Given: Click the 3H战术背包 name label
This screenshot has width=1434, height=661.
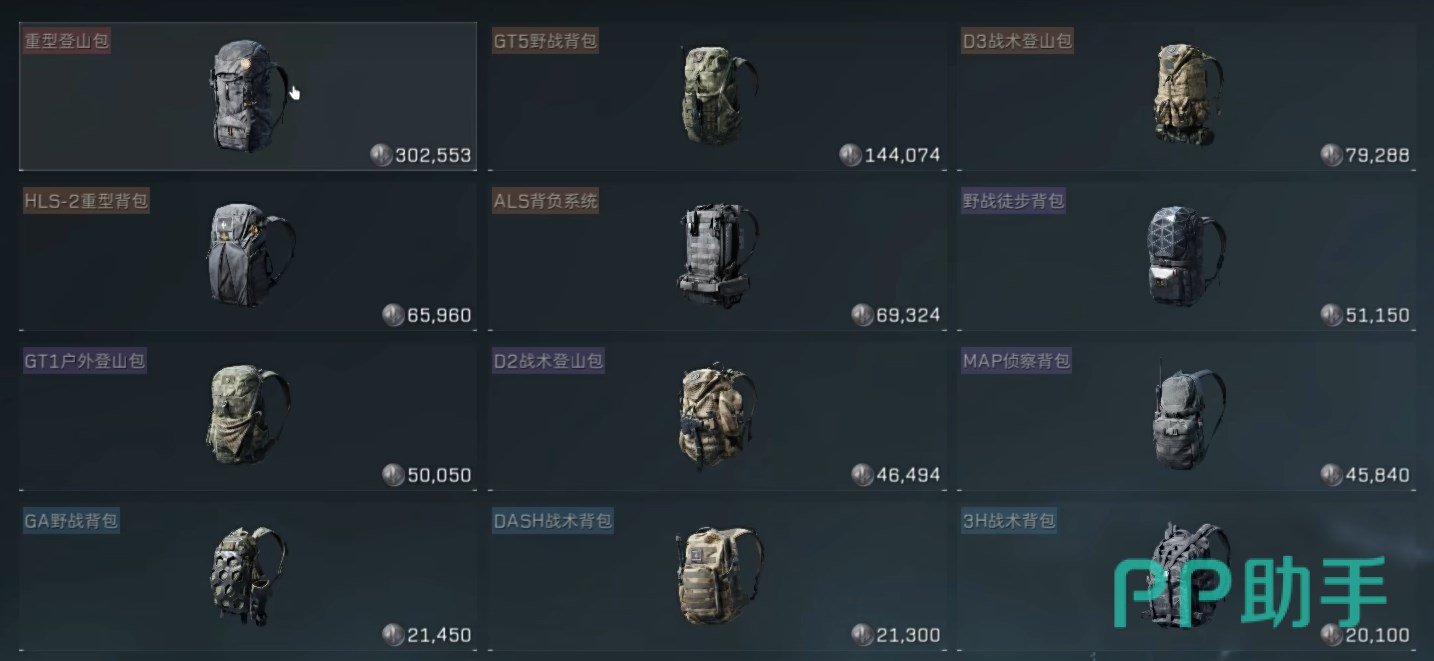Looking at the screenshot, I should [1008, 521].
